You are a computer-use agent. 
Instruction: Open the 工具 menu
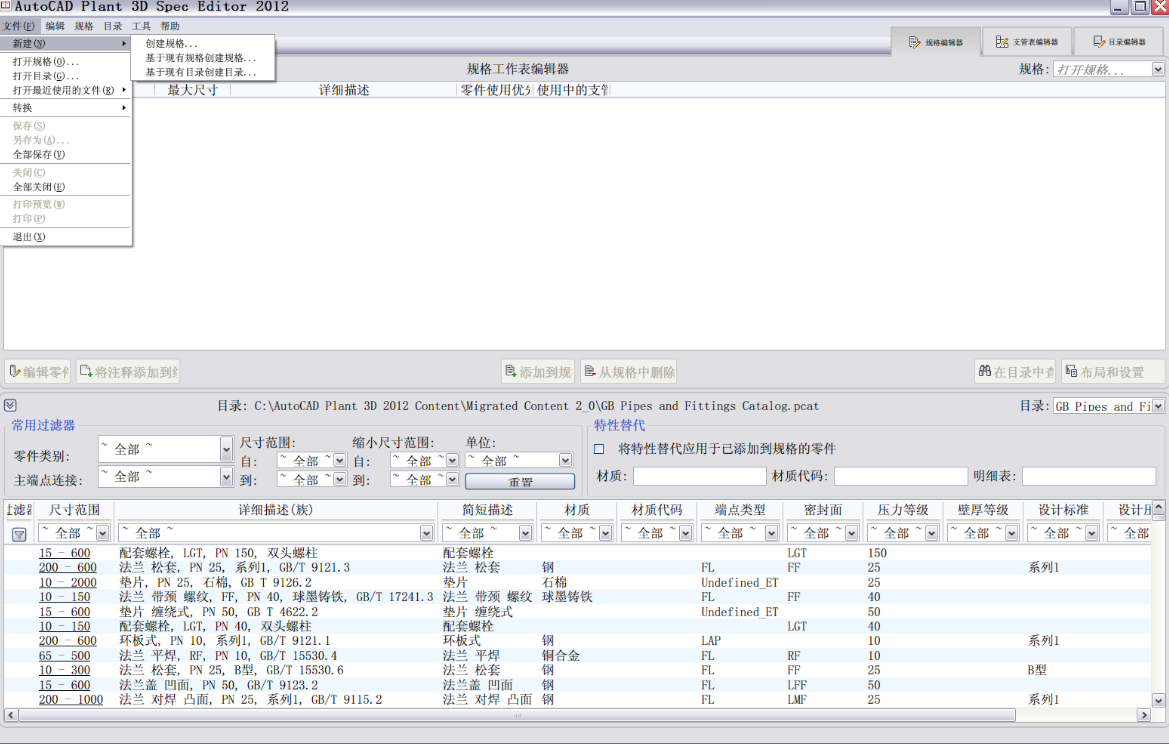(141, 26)
